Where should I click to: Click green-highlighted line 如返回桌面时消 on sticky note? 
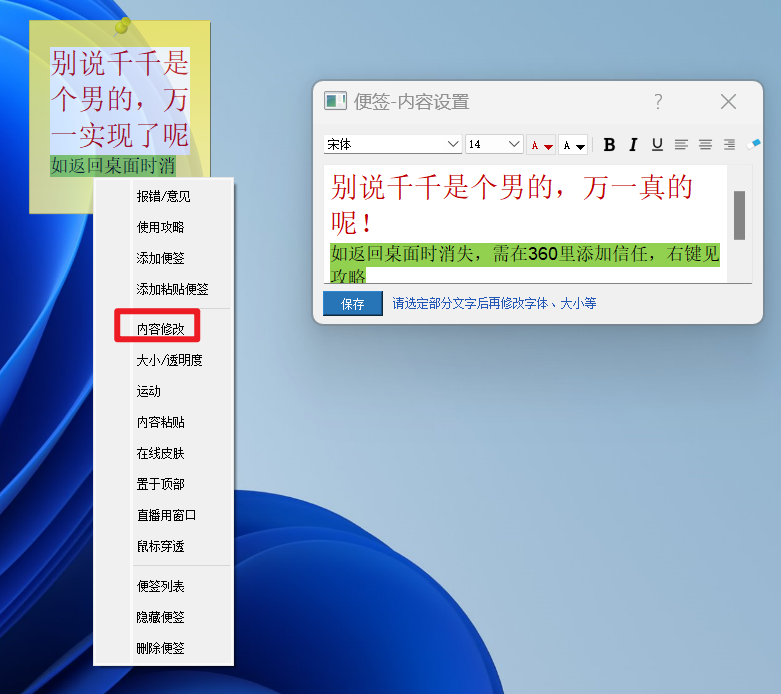coord(113,166)
